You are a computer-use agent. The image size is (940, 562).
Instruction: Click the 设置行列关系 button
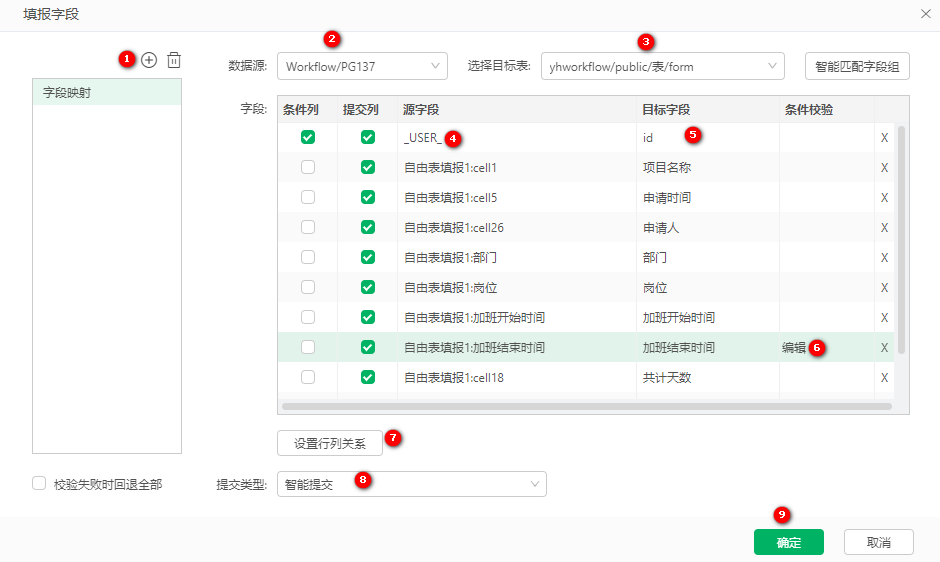(330, 443)
